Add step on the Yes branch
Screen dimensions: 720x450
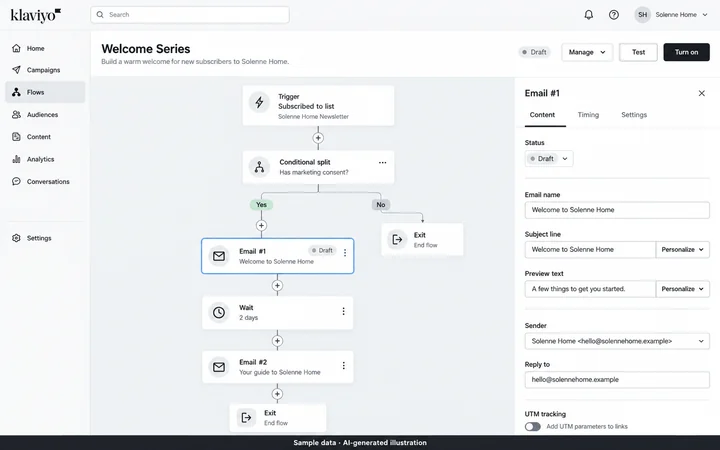tap(261, 225)
